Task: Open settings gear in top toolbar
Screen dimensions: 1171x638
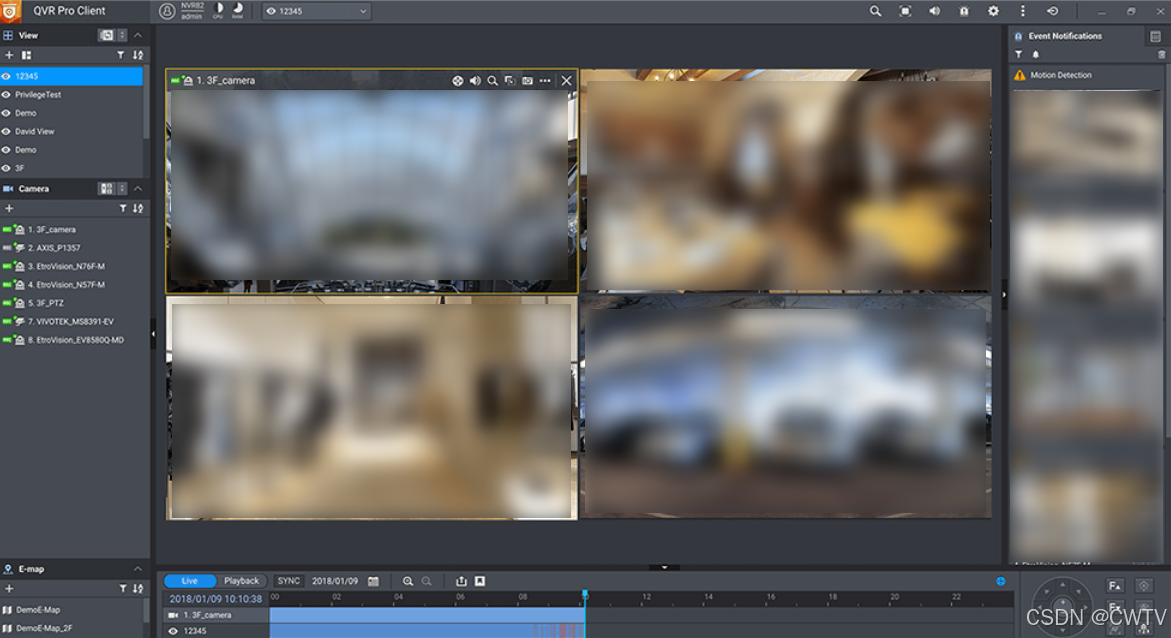Action: pos(993,11)
